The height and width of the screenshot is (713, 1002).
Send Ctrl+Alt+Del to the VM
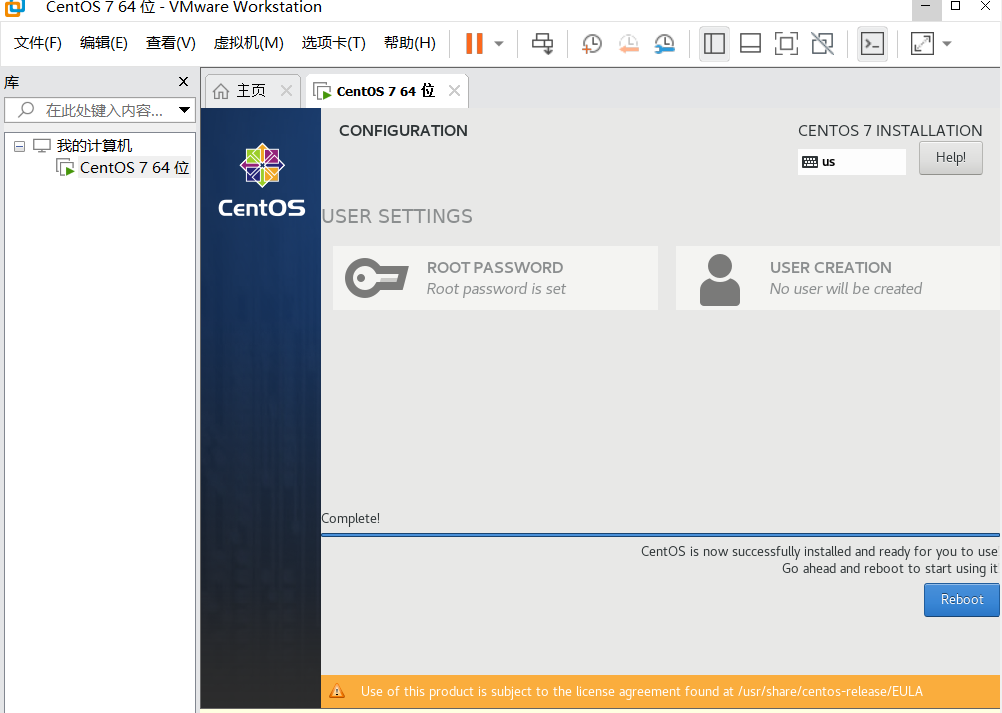click(543, 43)
